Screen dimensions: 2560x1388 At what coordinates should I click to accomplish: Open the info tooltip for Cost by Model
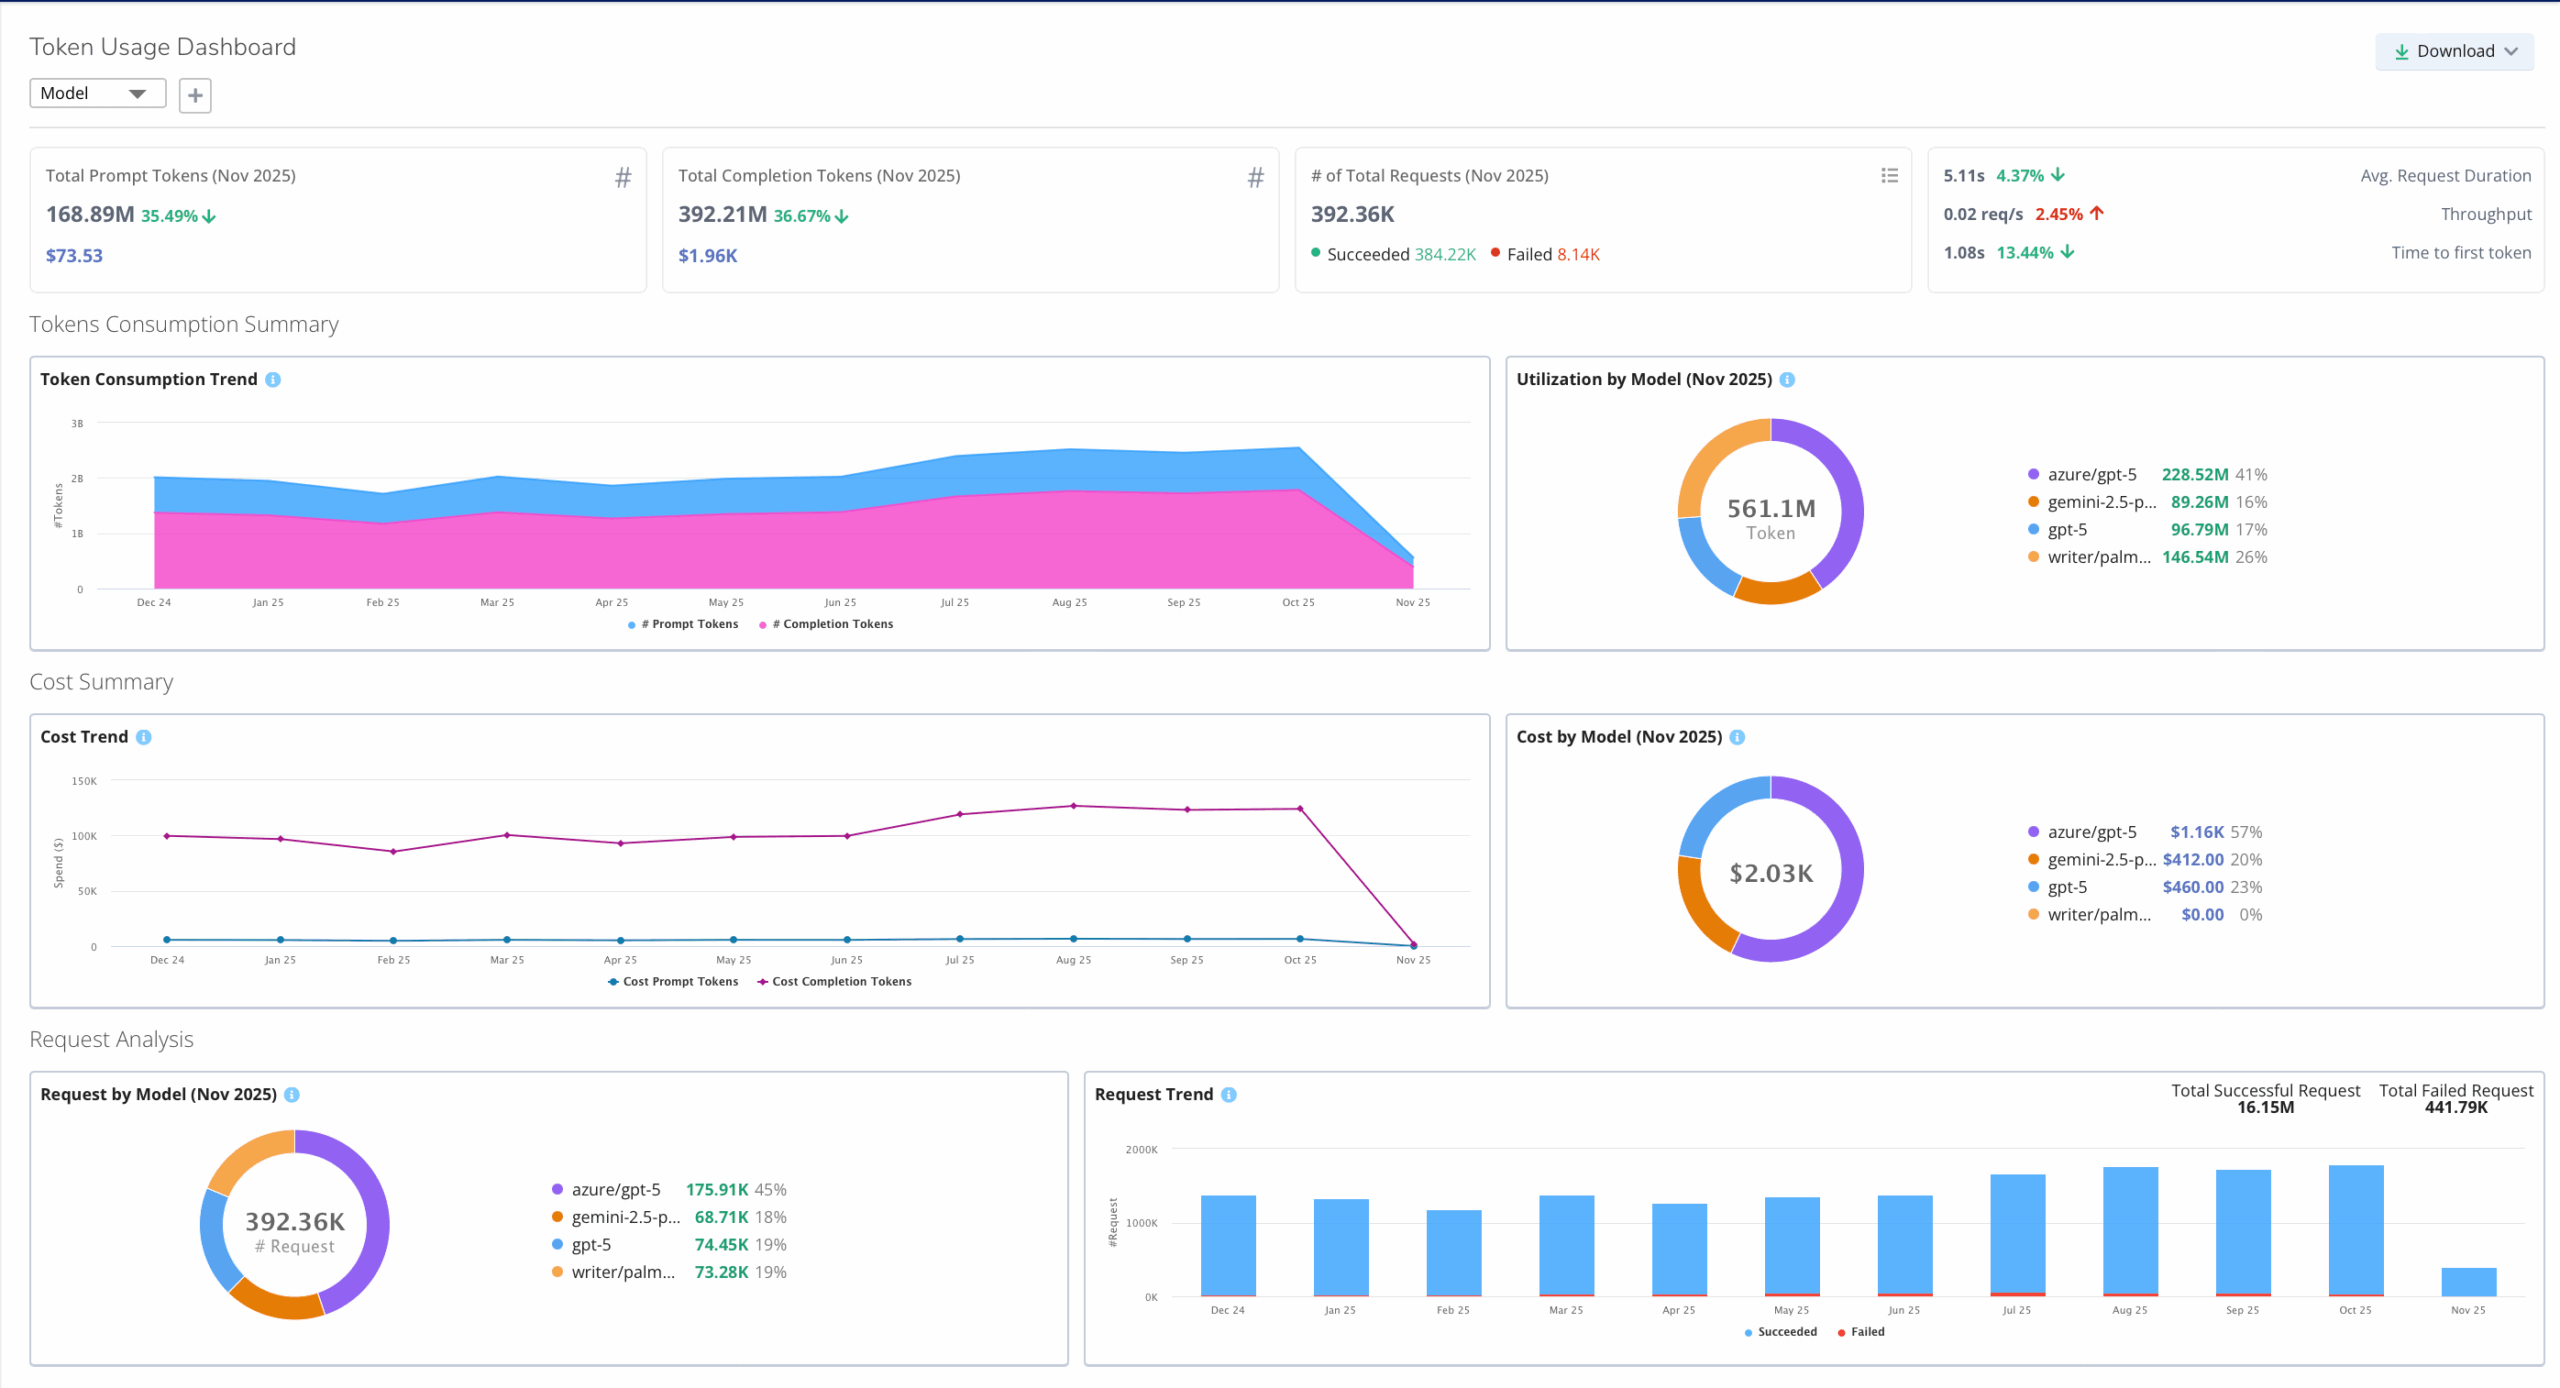click(x=1737, y=737)
